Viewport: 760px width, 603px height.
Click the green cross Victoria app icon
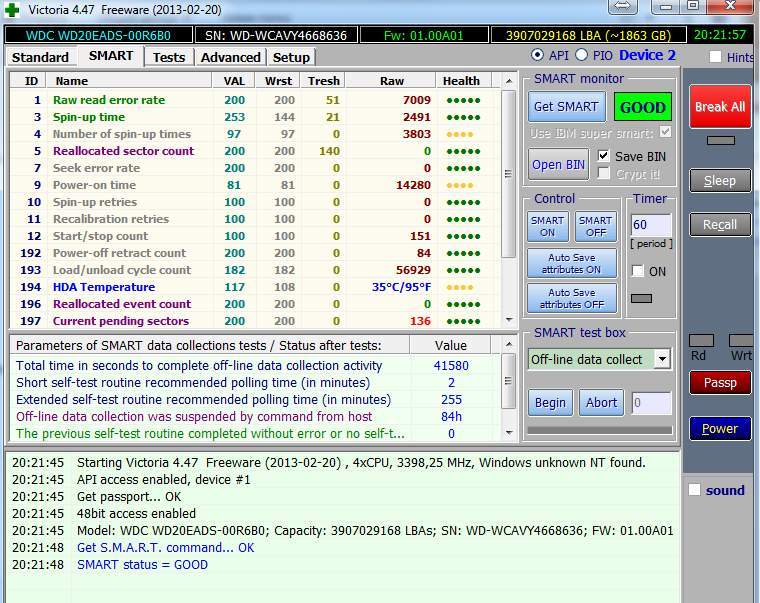click(12, 9)
